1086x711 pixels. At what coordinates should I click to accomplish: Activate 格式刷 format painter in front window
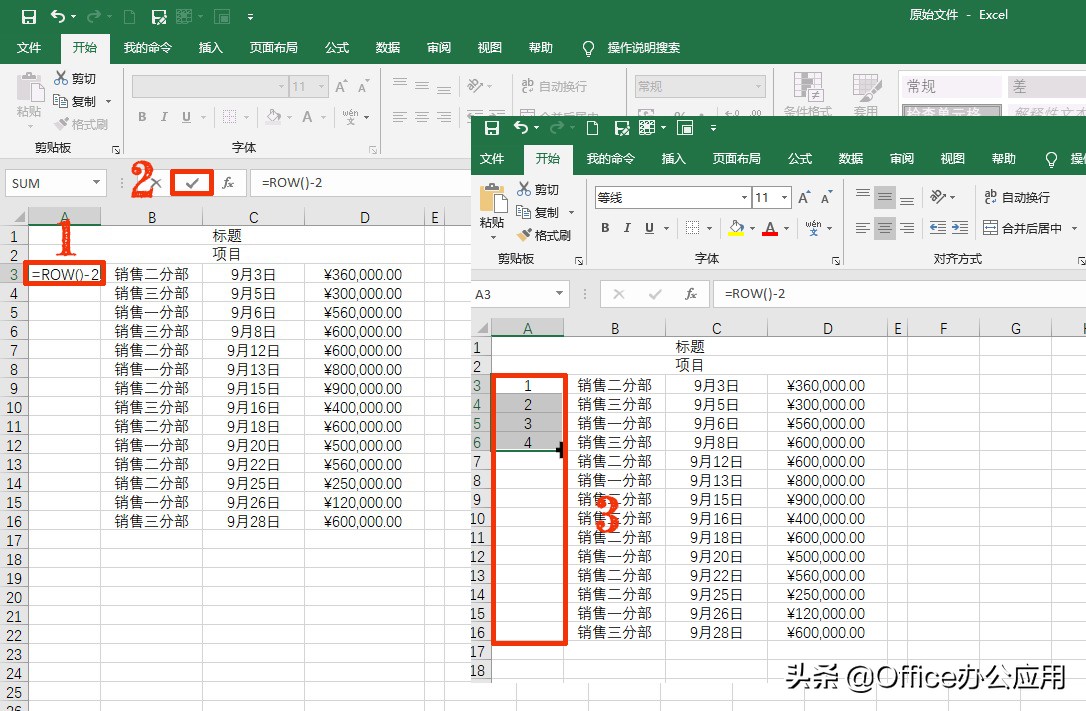[x=544, y=235]
